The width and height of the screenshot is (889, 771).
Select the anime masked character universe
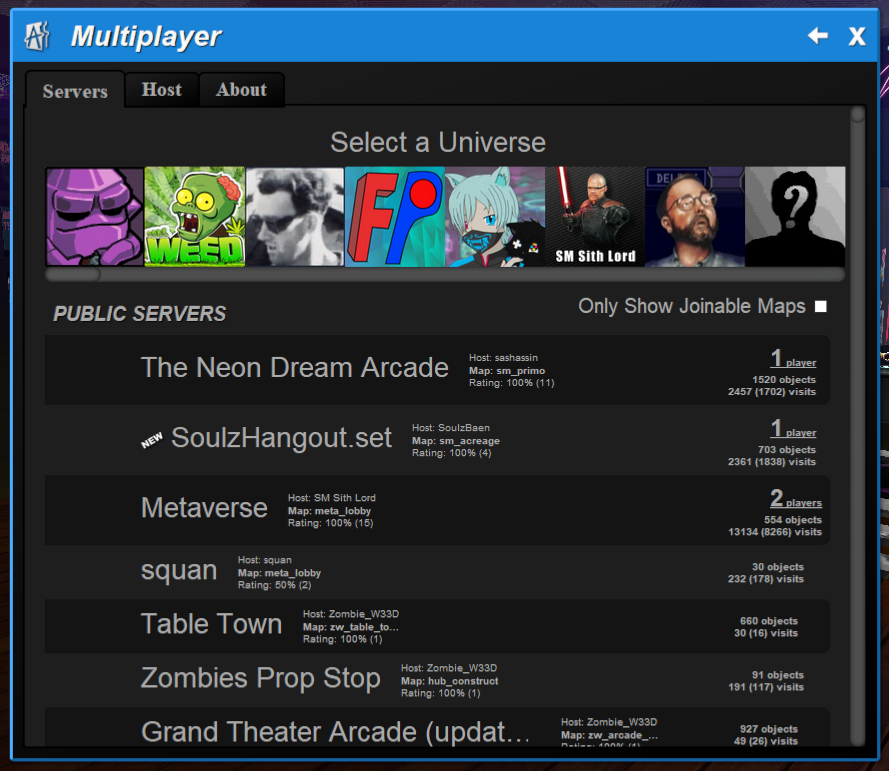[495, 217]
